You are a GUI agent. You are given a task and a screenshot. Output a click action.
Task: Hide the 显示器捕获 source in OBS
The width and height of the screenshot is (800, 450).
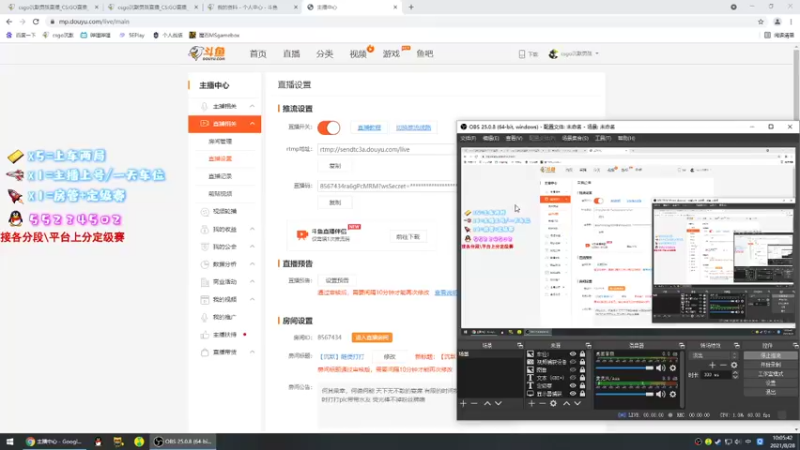click(x=573, y=394)
